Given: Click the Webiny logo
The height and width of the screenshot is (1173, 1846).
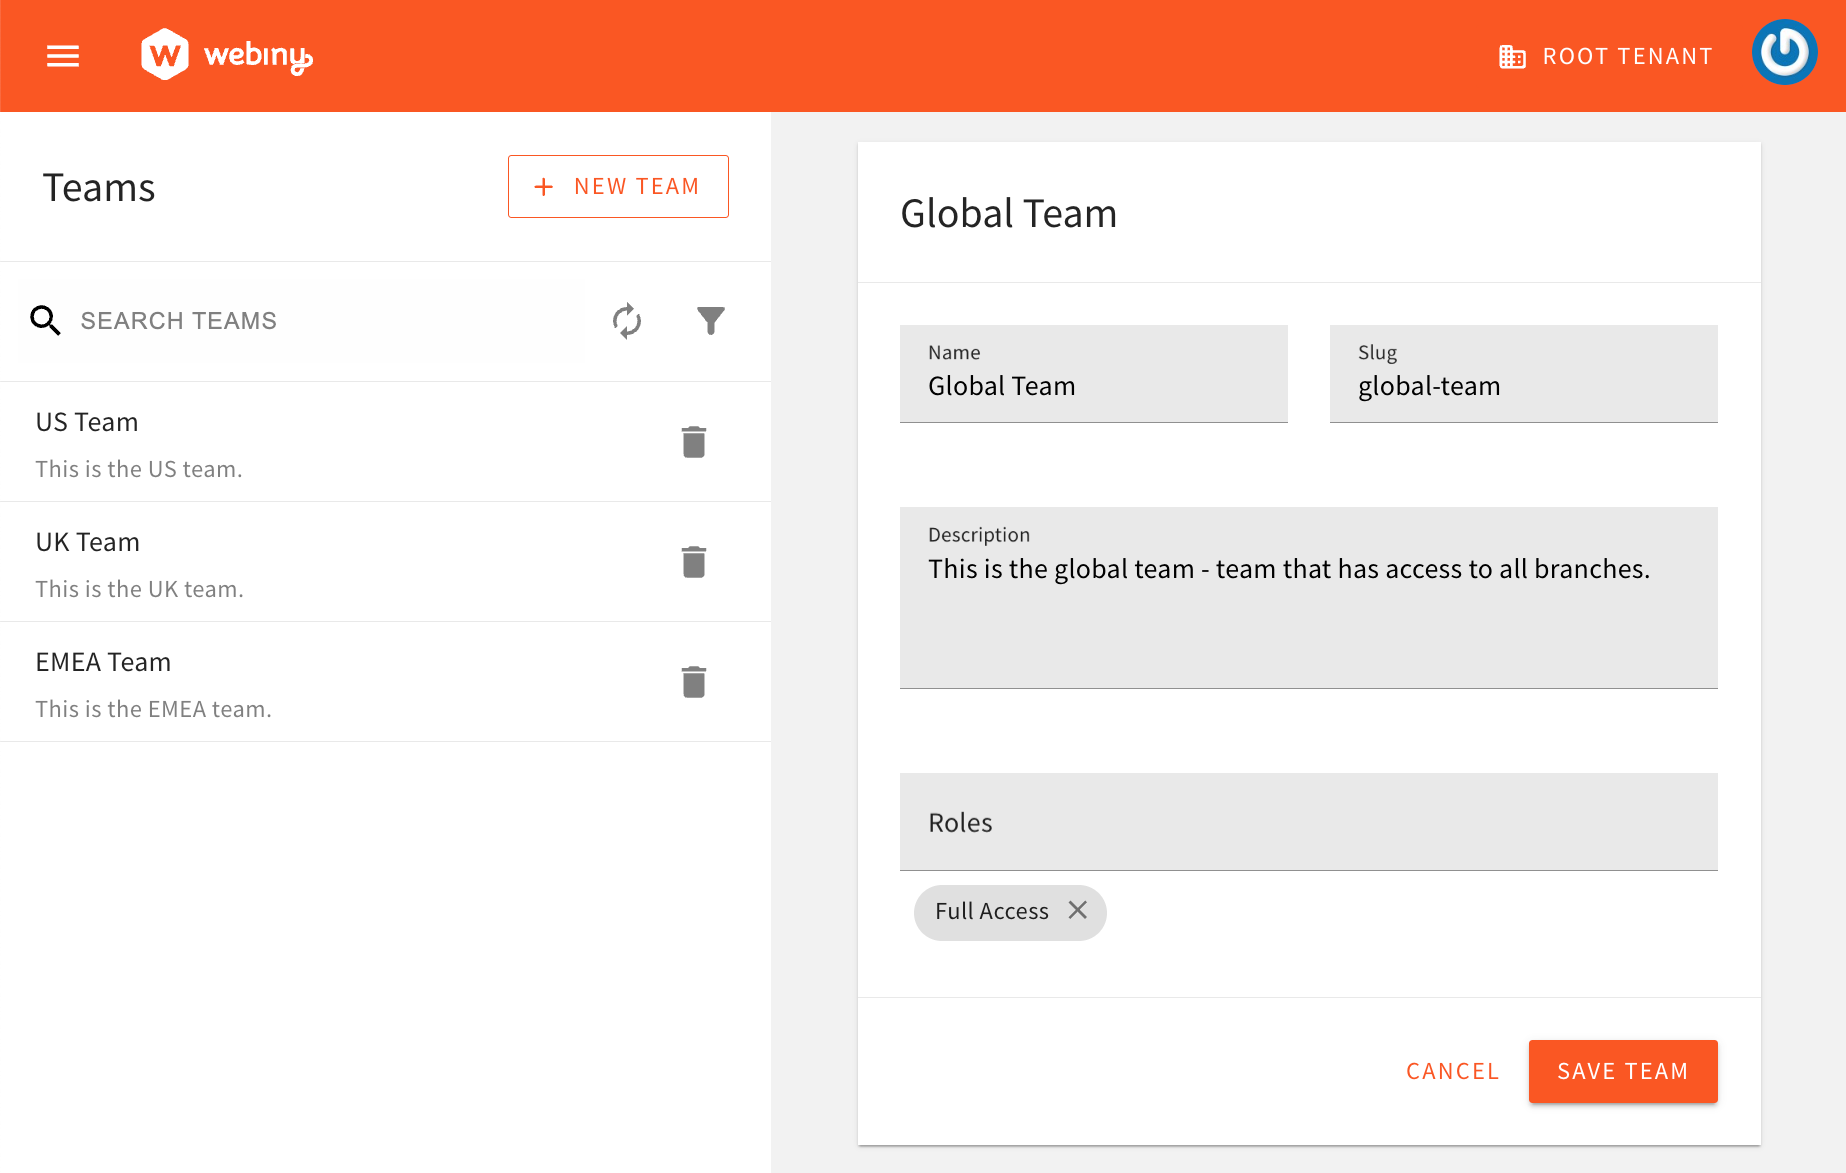Looking at the screenshot, I should pyautogui.click(x=225, y=55).
